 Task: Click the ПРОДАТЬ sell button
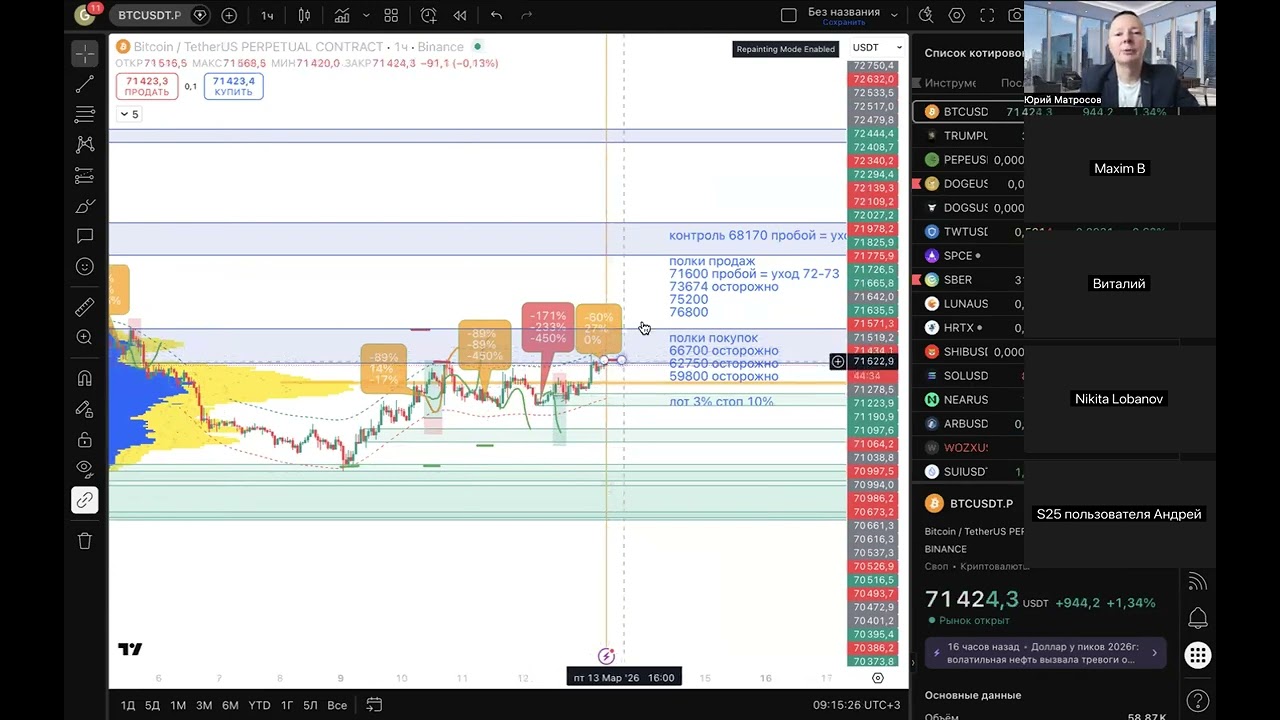(147, 86)
